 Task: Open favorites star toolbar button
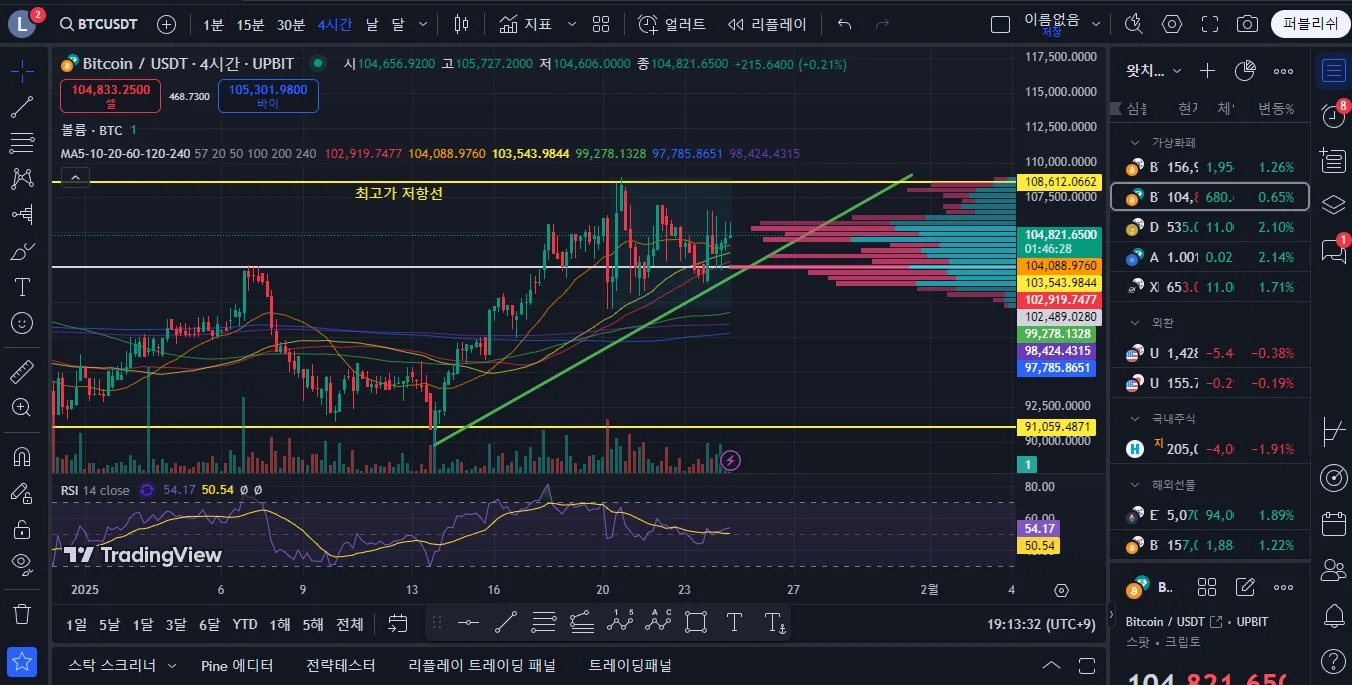tap(22, 661)
